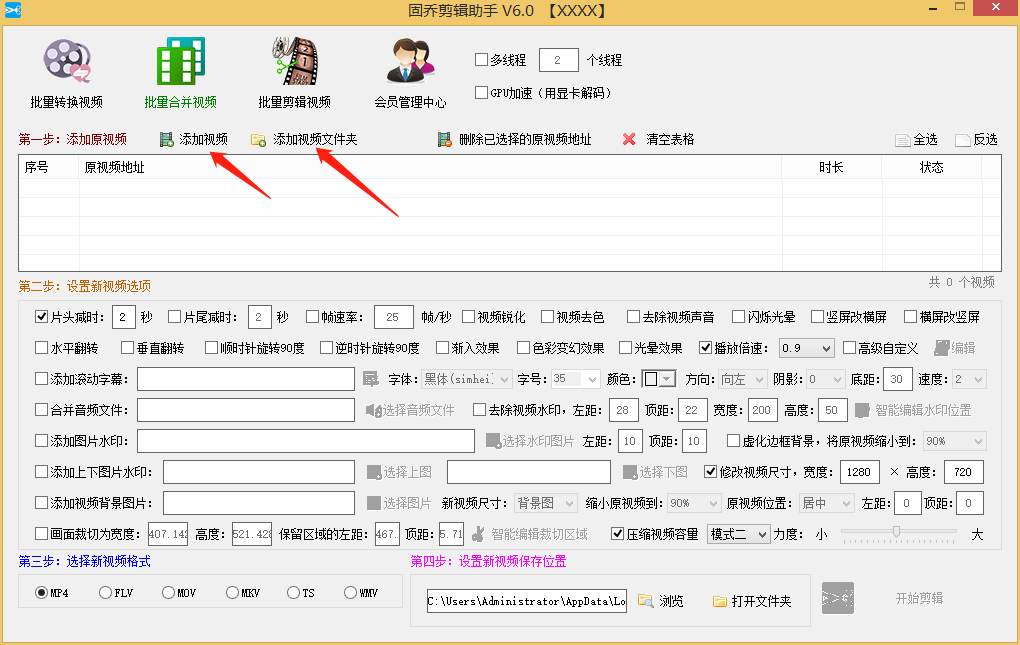This screenshot has width=1020, height=645.
Task: Click the 删除已选择的原视频地址 icon
Action: coord(444,139)
